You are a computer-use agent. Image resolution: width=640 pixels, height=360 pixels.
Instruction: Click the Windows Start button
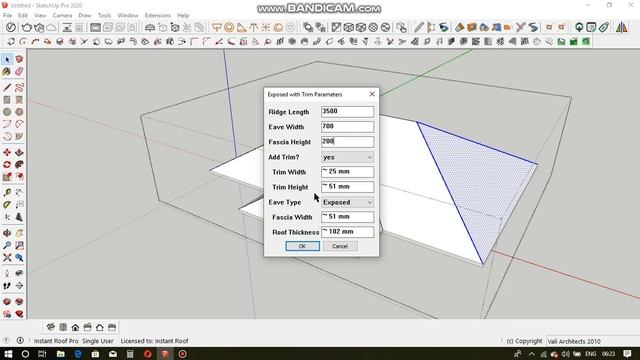tap(8, 354)
